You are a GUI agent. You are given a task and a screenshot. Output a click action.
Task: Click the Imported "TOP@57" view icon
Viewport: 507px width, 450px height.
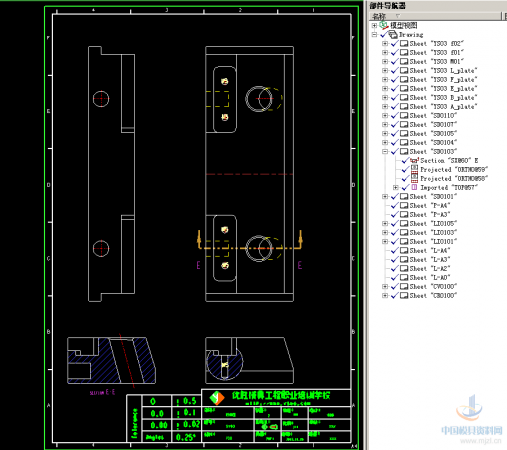[x=414, y=187]
